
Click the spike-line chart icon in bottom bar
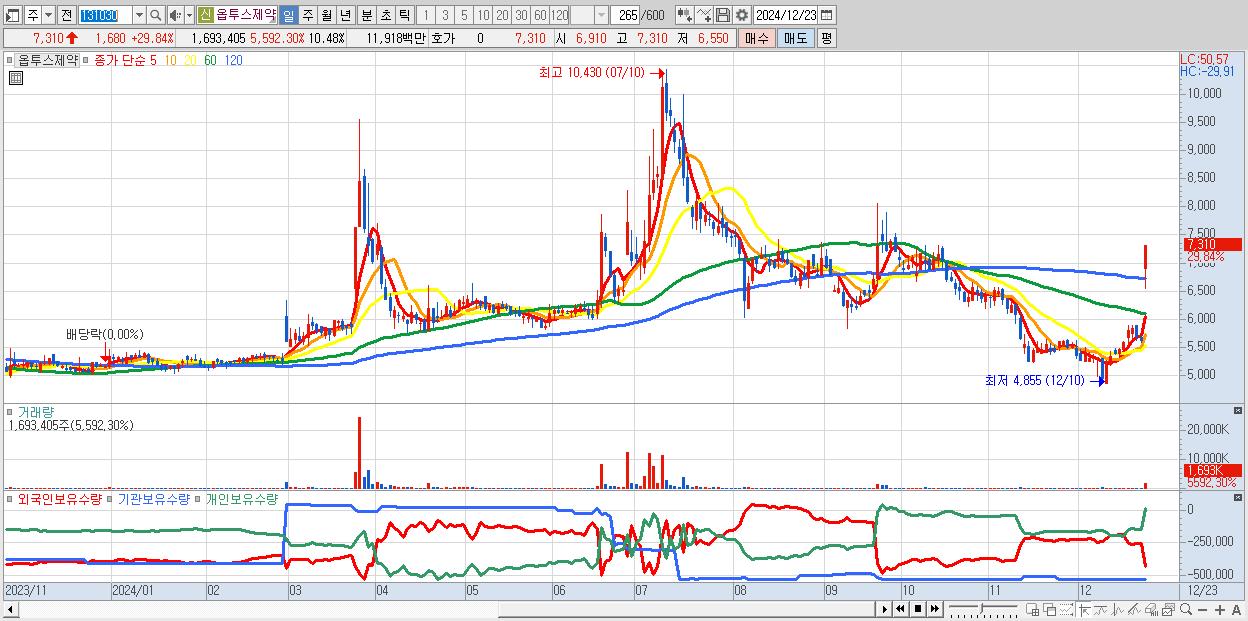(1118, 609)
